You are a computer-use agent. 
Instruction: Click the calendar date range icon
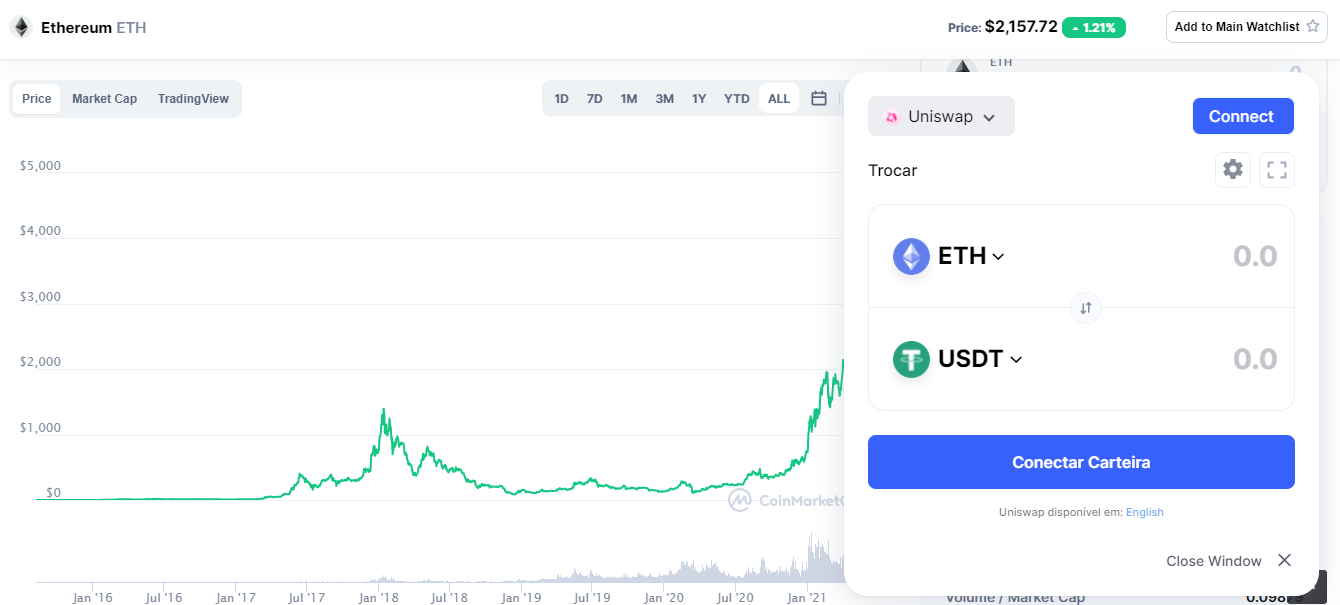819,99
